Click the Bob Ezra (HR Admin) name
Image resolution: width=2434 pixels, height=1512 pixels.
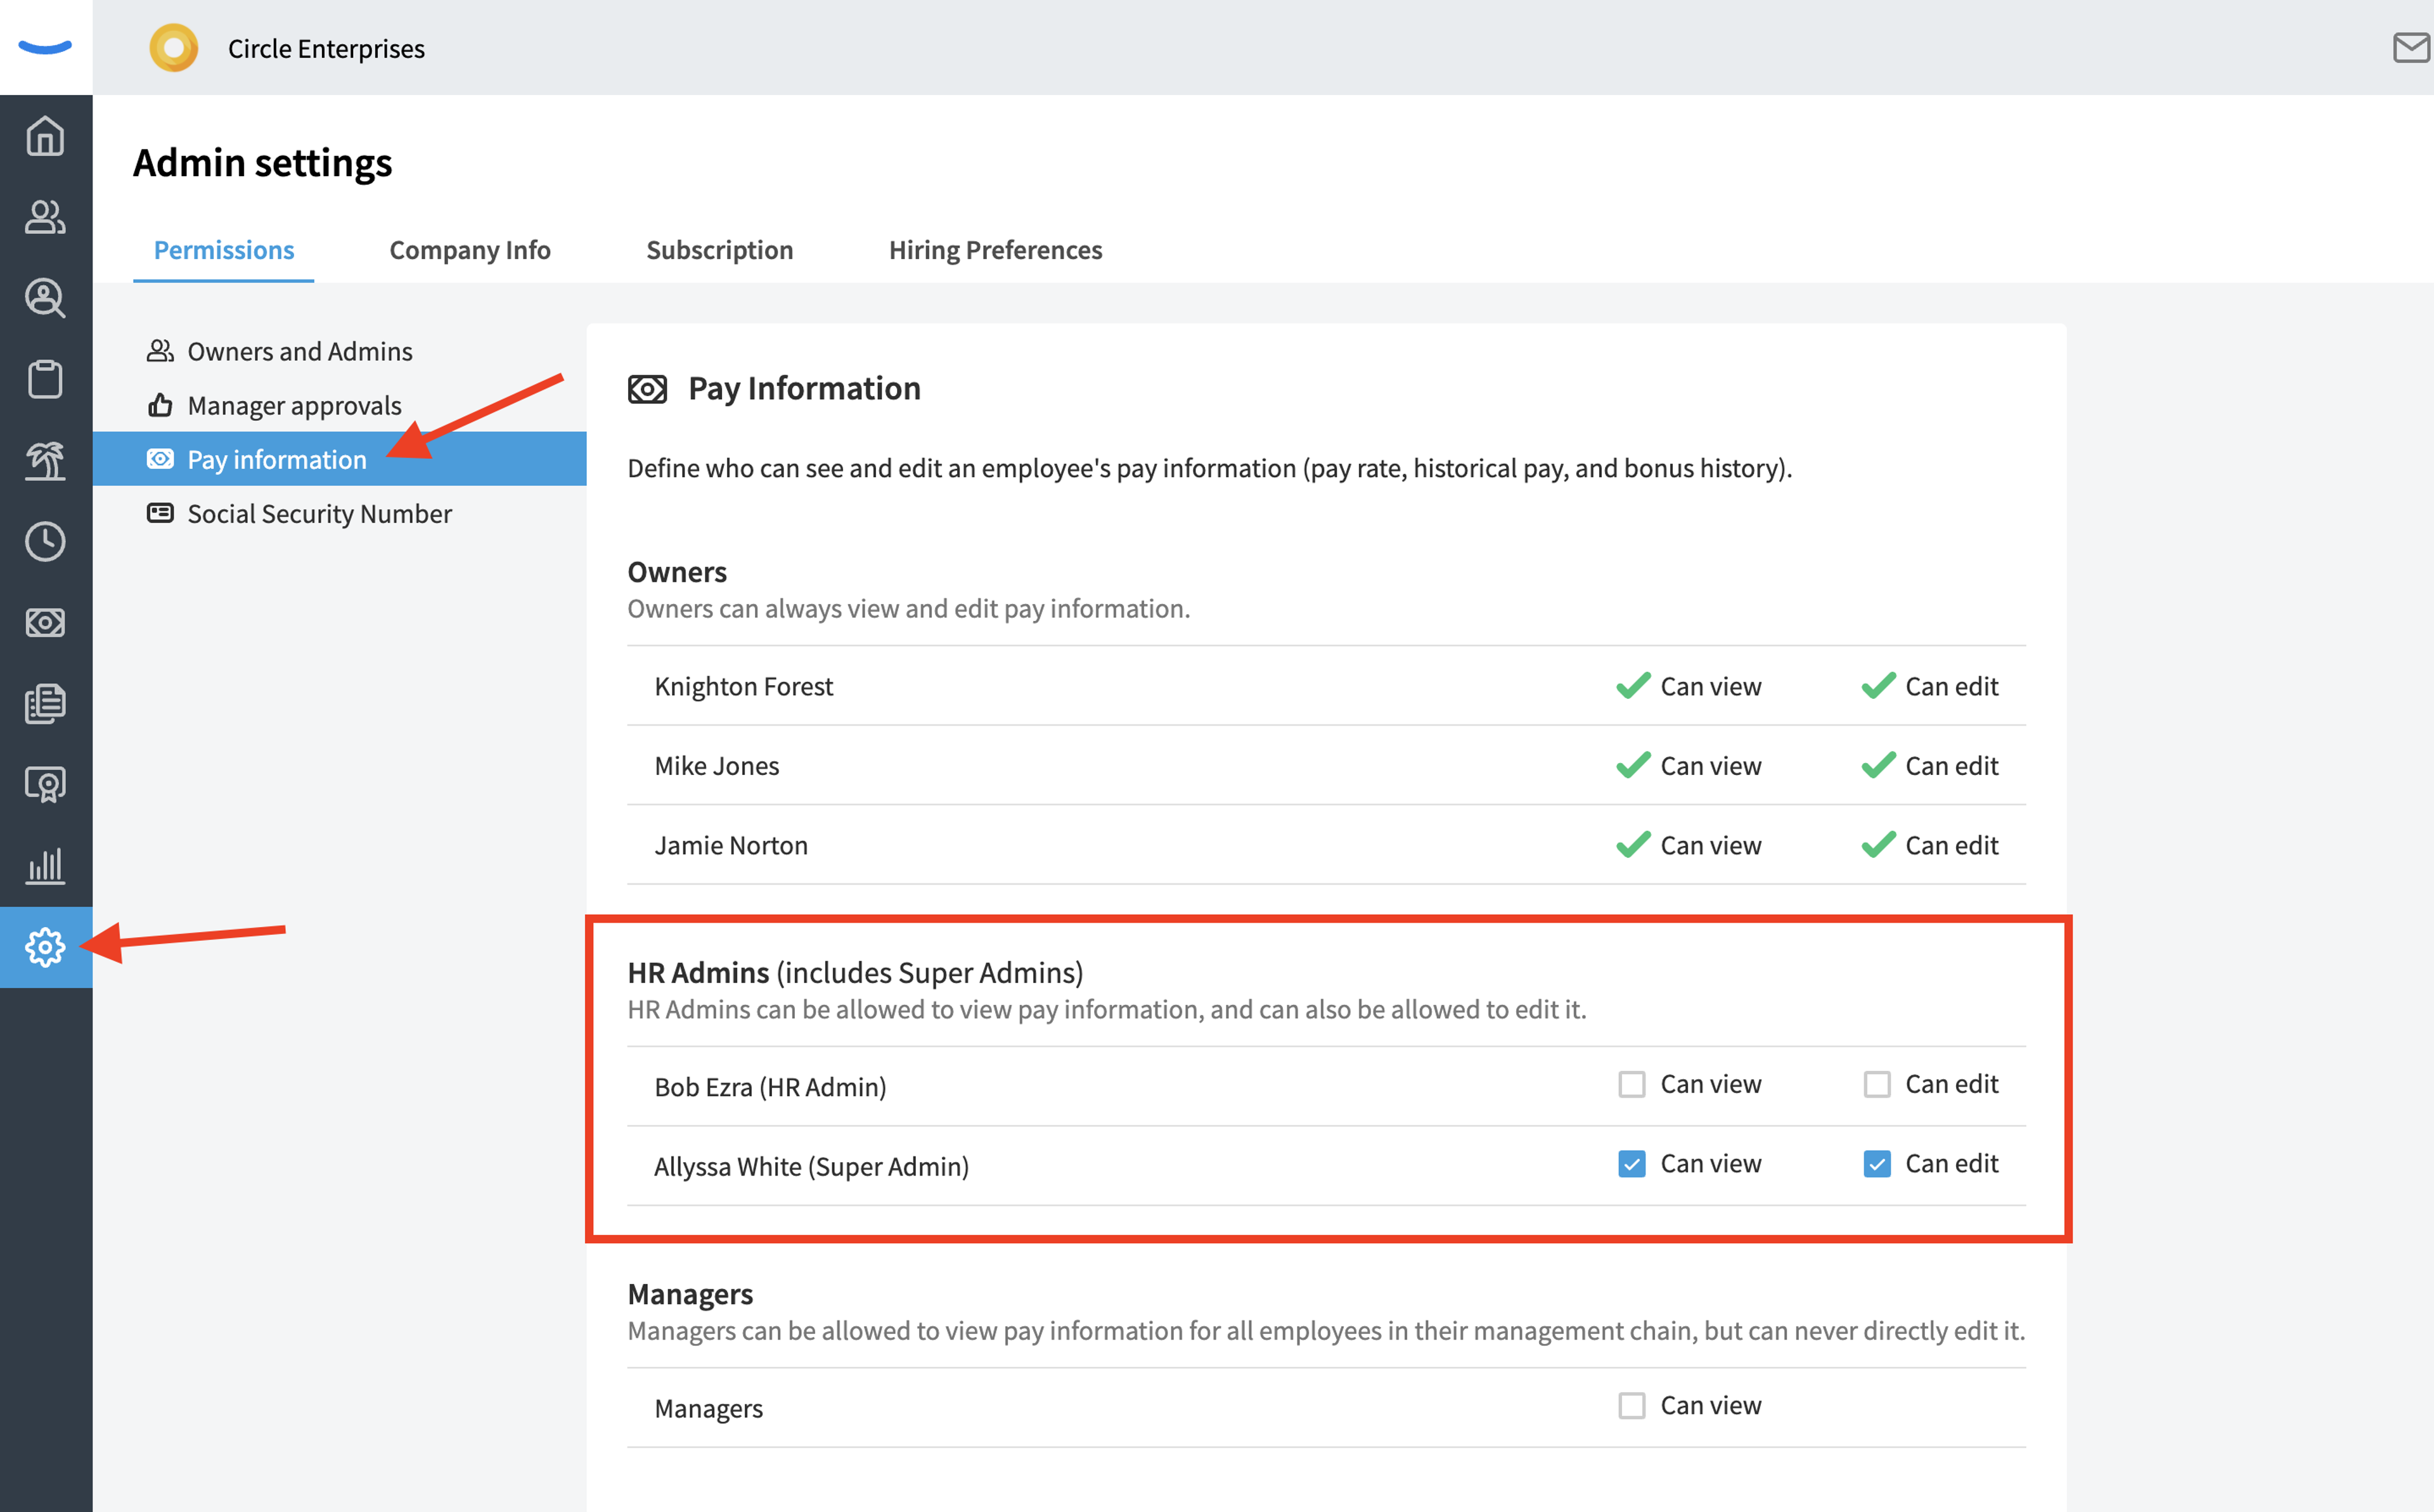tap(771, 1087)
